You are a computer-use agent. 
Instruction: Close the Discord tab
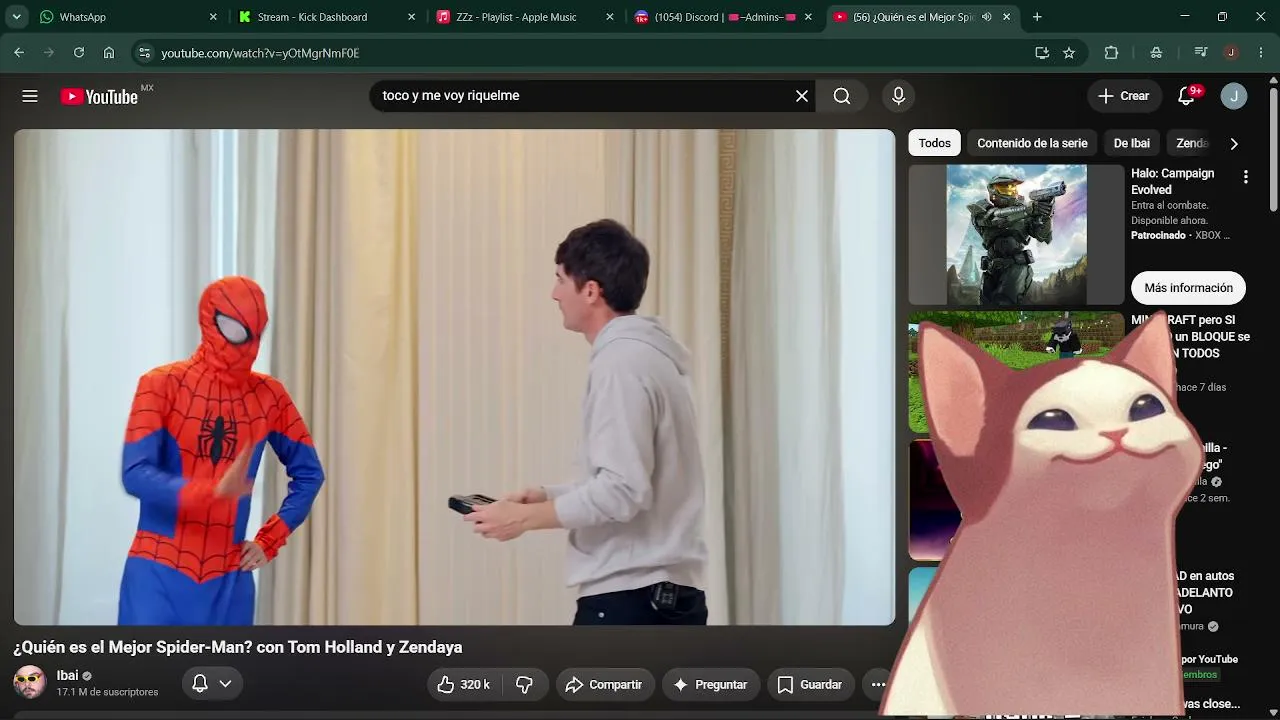click(x=808, y=17)
